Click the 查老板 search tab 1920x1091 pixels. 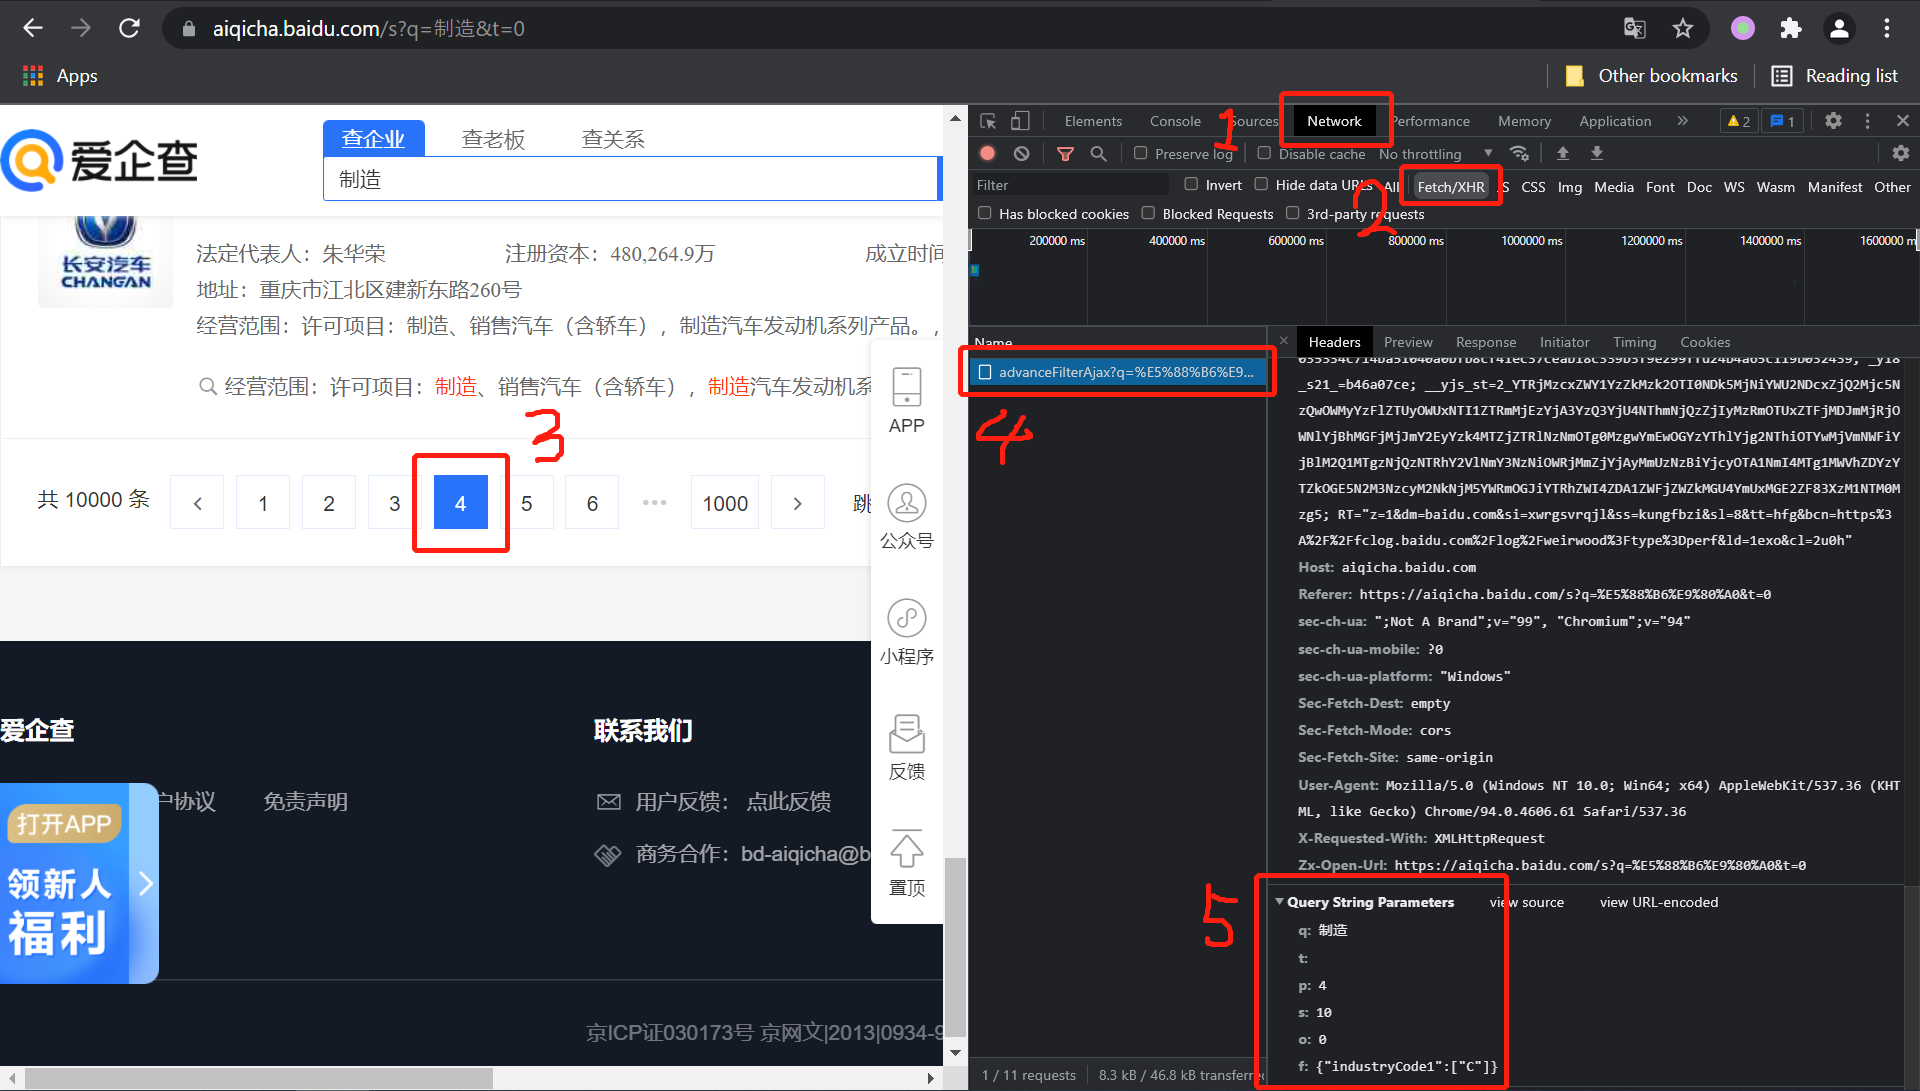[493, 139]
